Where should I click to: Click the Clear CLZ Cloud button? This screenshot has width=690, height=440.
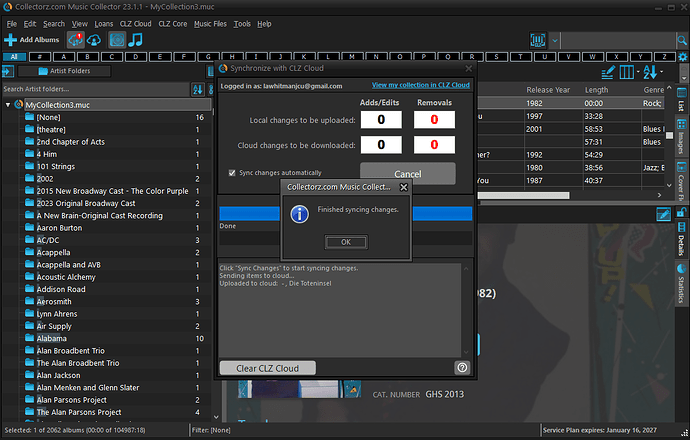[x=268, y=368]
